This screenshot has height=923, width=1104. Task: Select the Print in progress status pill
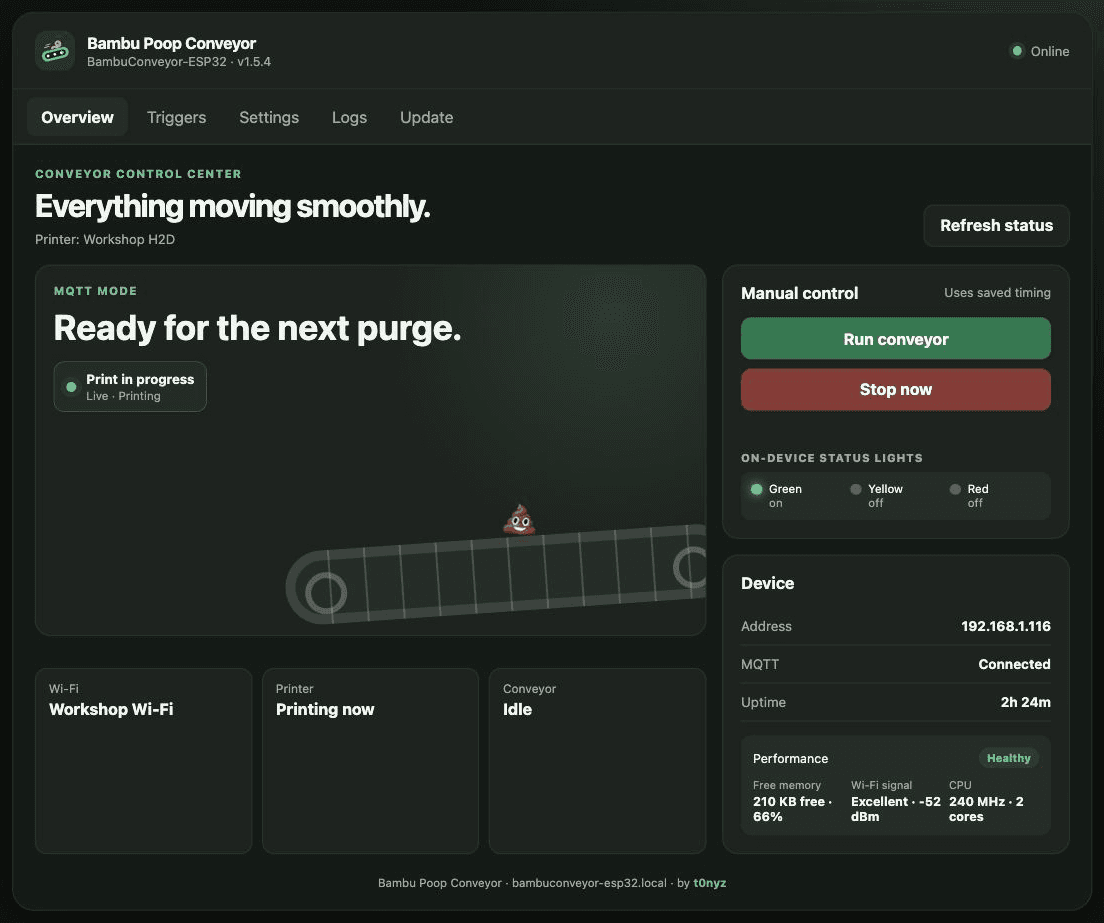click(130, 387)
